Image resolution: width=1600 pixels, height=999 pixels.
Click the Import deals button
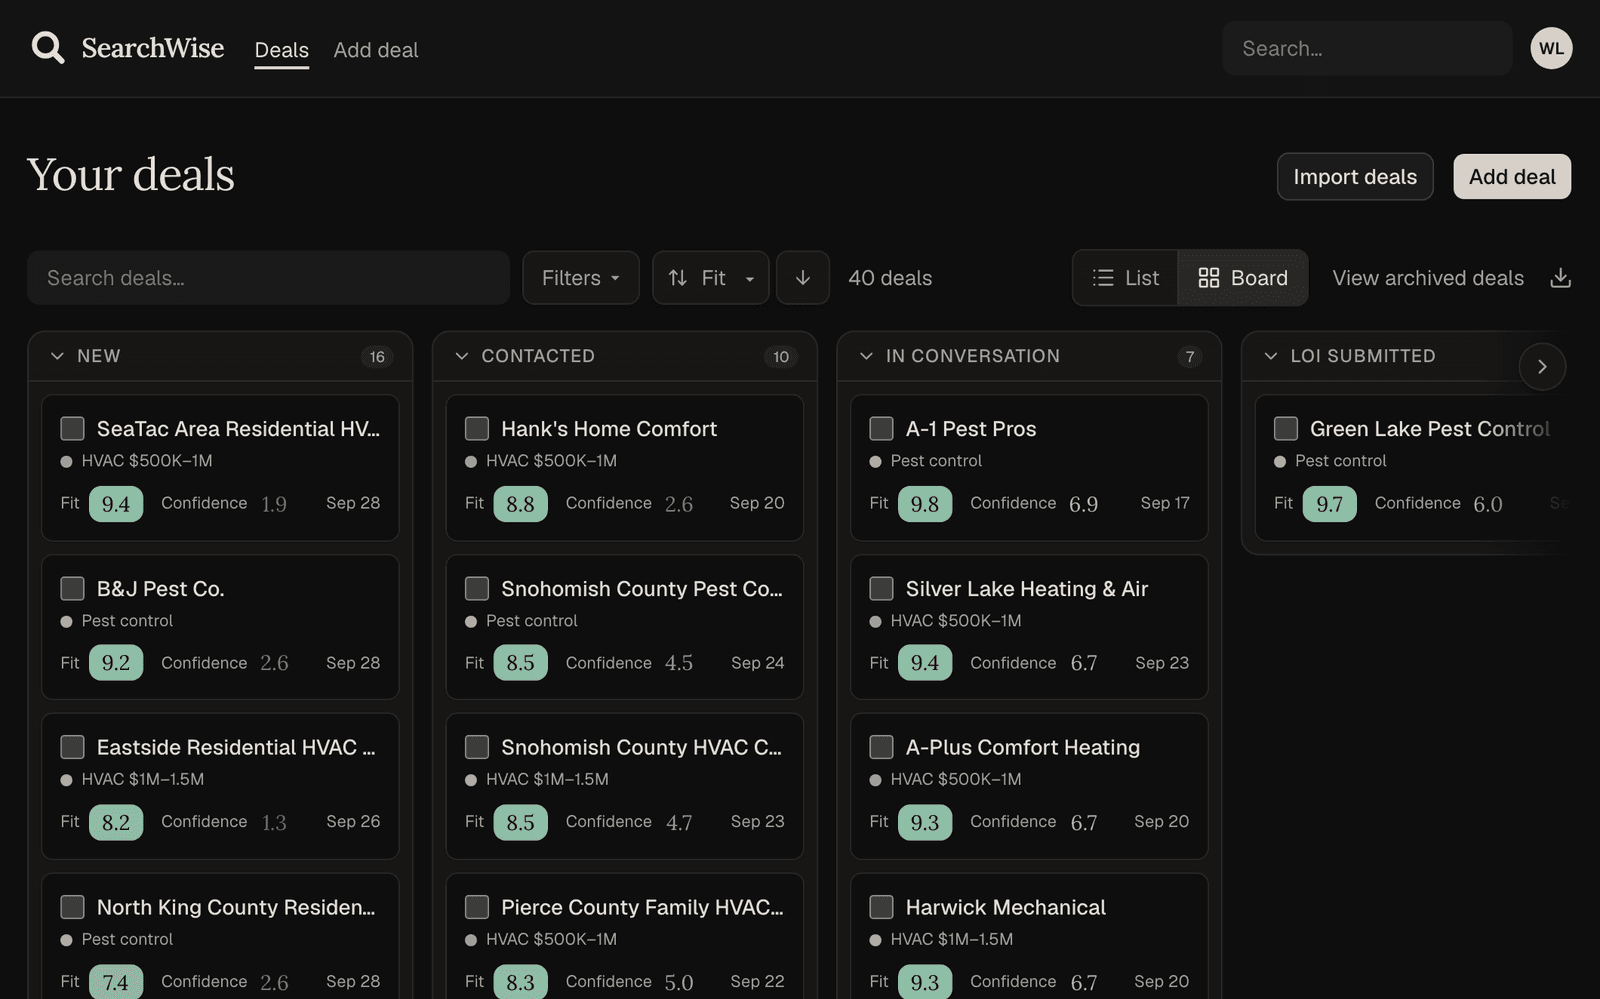click(x=1355, y=177)
